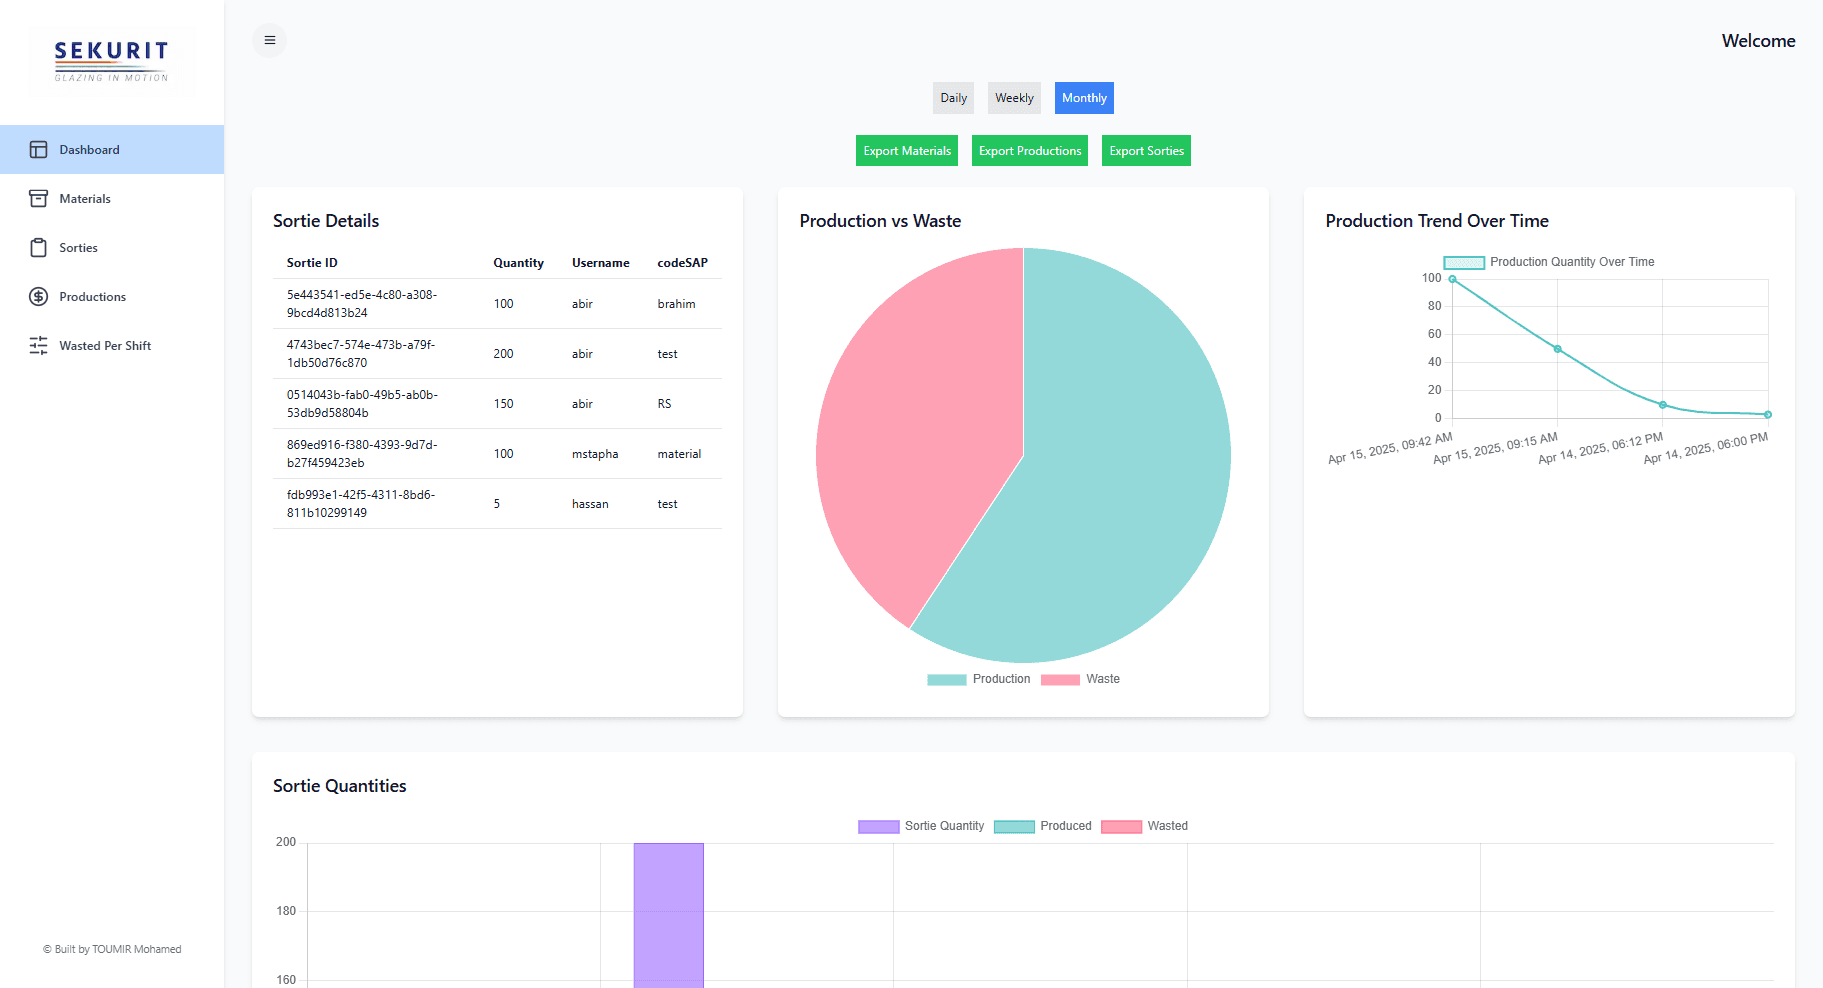
Task: Click the Productions dollar coin icon
Action: click(38, 297)
